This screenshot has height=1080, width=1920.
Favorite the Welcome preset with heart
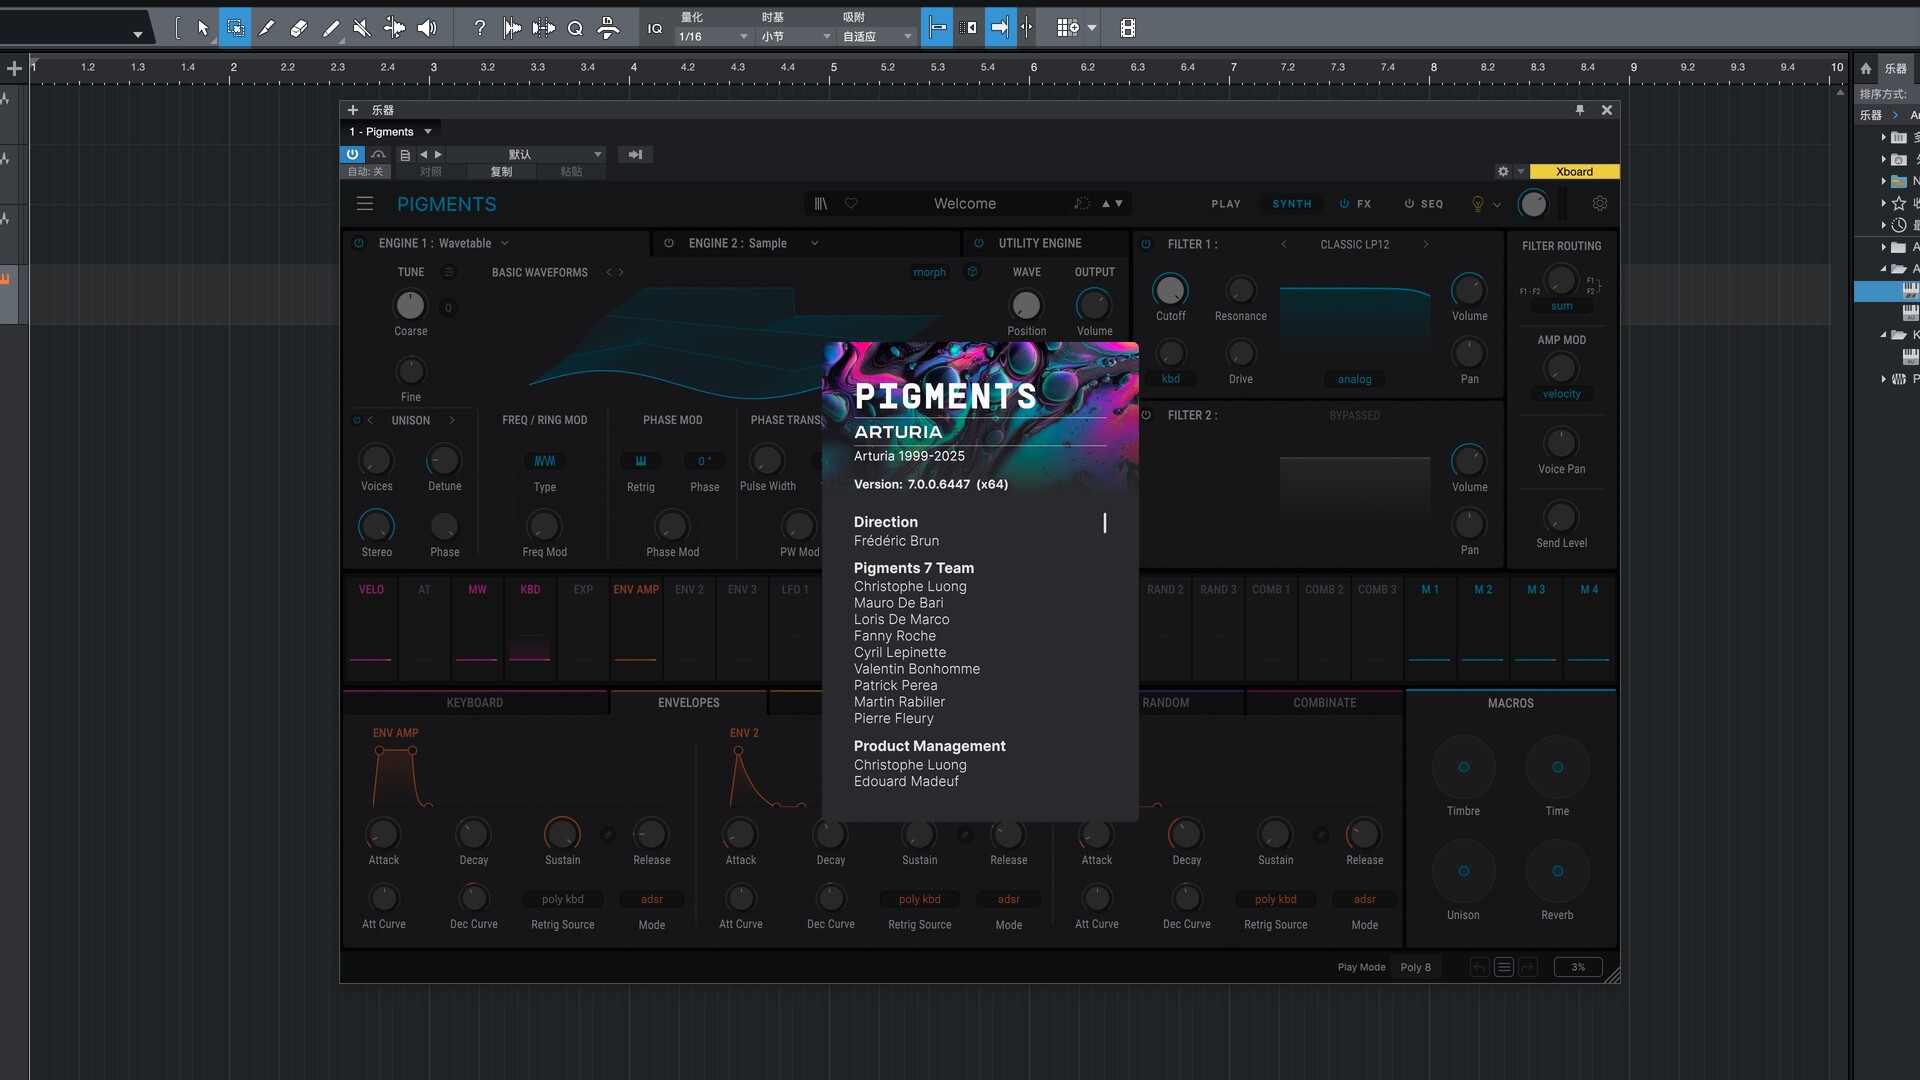[x=851, y=204]
